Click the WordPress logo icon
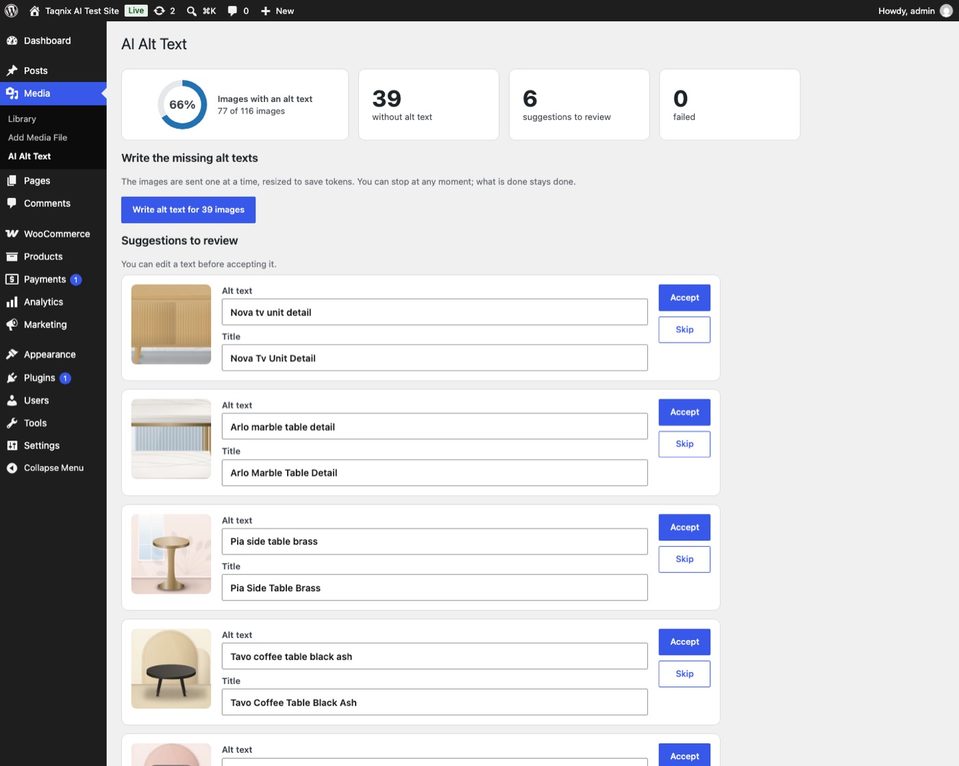This screenshot has height=766, width=959. (11, 11)
